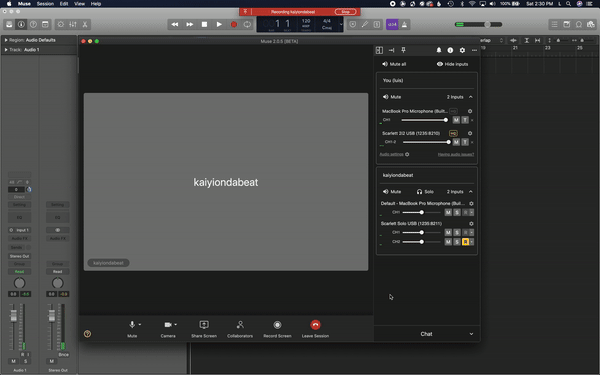
Task: Open the Muse more options ellipsis
Action: coord(474,50)
